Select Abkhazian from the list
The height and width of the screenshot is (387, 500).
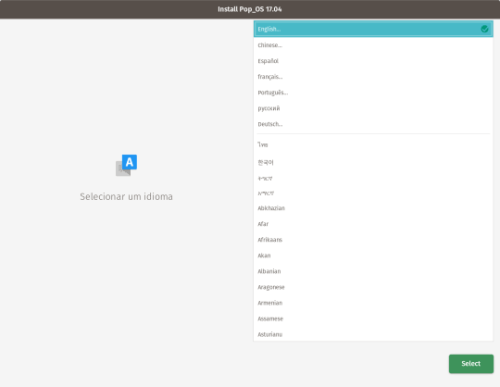click(373, 208)
